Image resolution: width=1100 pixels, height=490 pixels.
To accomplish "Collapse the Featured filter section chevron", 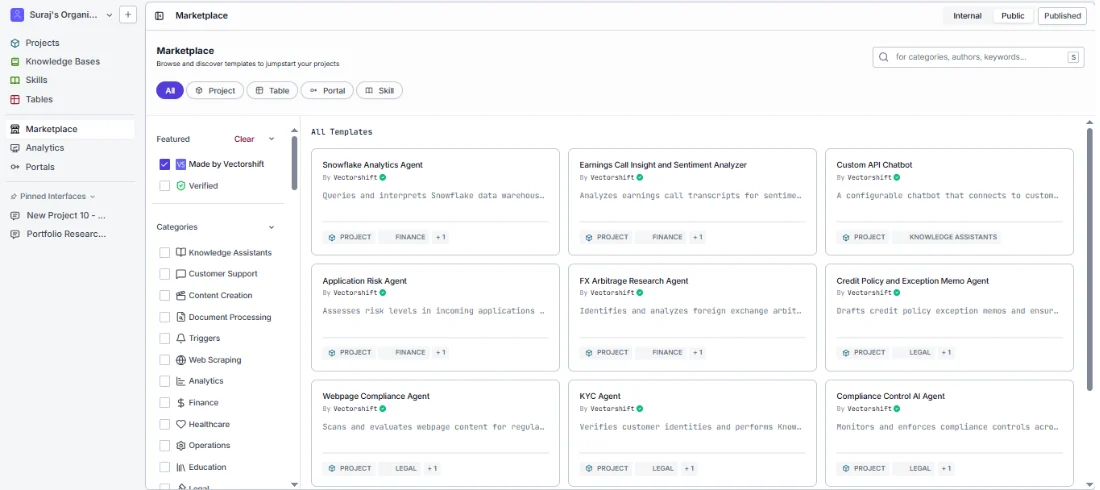I will coord(271,139).
